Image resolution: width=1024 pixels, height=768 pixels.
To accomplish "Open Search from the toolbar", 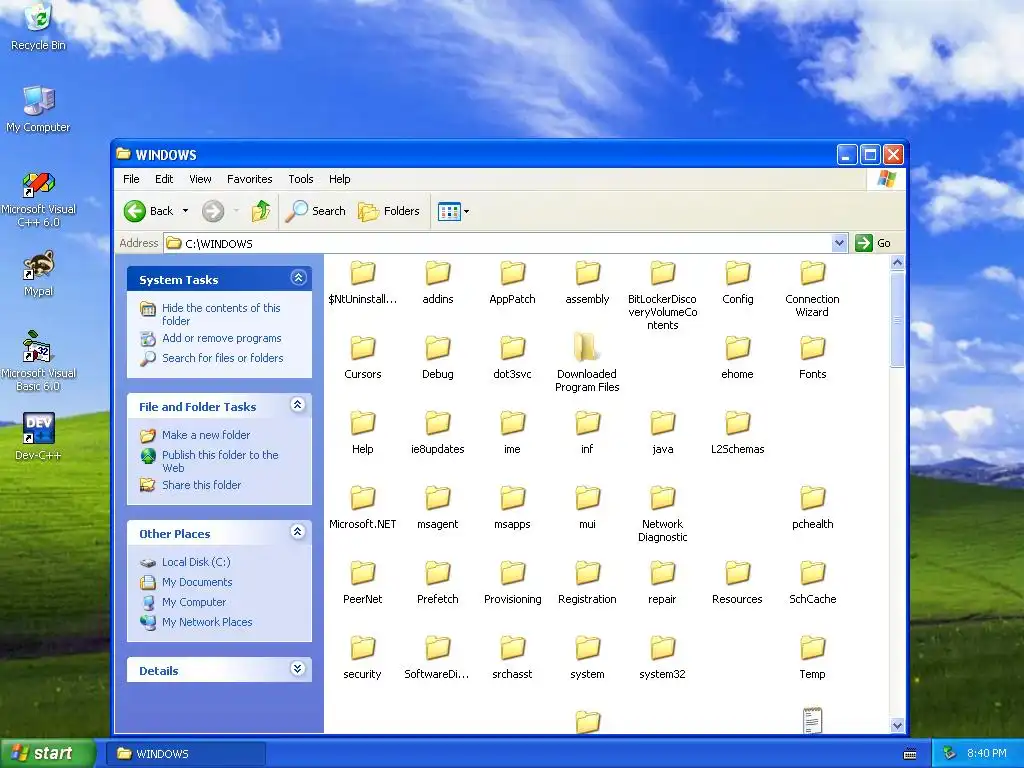I will 316,211.
